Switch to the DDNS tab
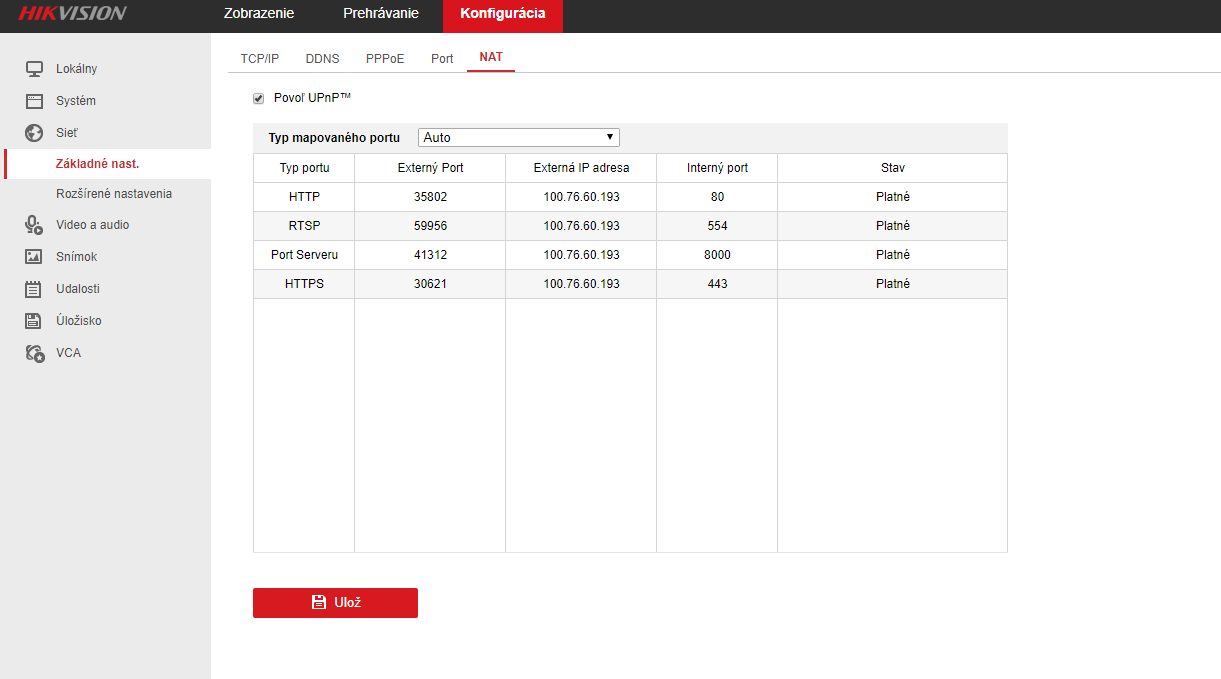This screenshot has height=679, width=1221. click(x=322, y=59)
